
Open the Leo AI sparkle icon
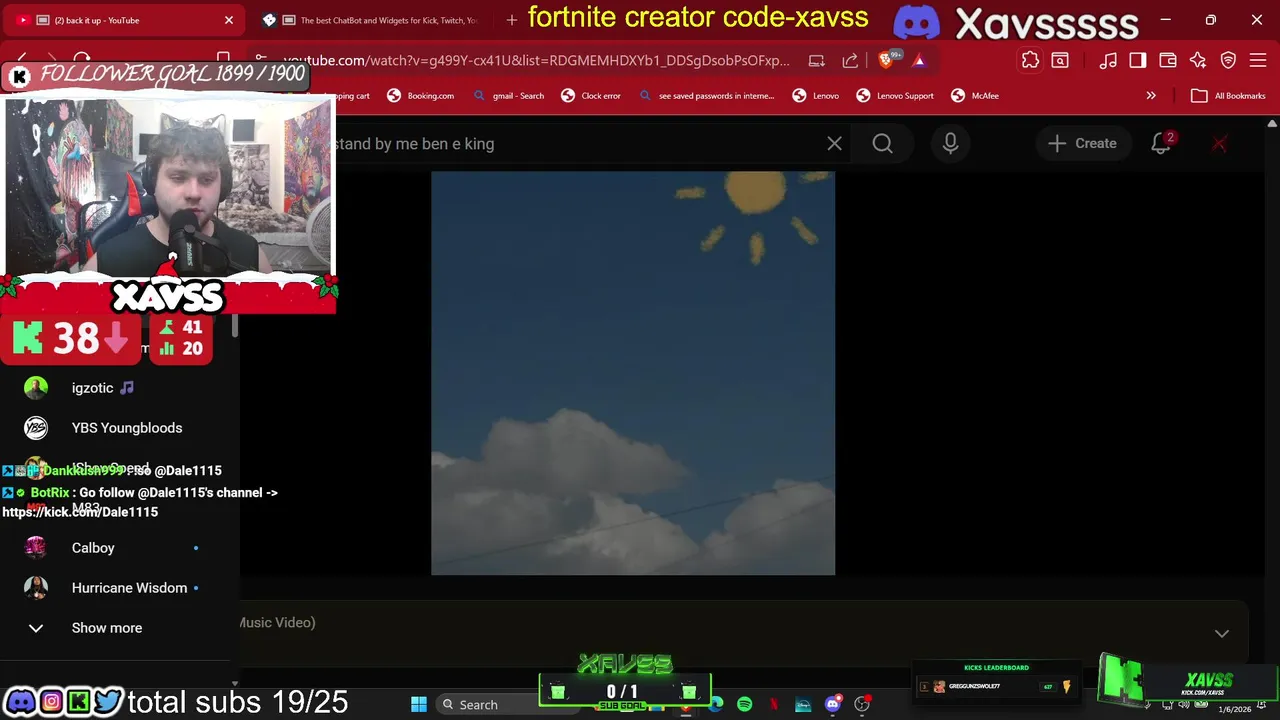(1198, 60)
